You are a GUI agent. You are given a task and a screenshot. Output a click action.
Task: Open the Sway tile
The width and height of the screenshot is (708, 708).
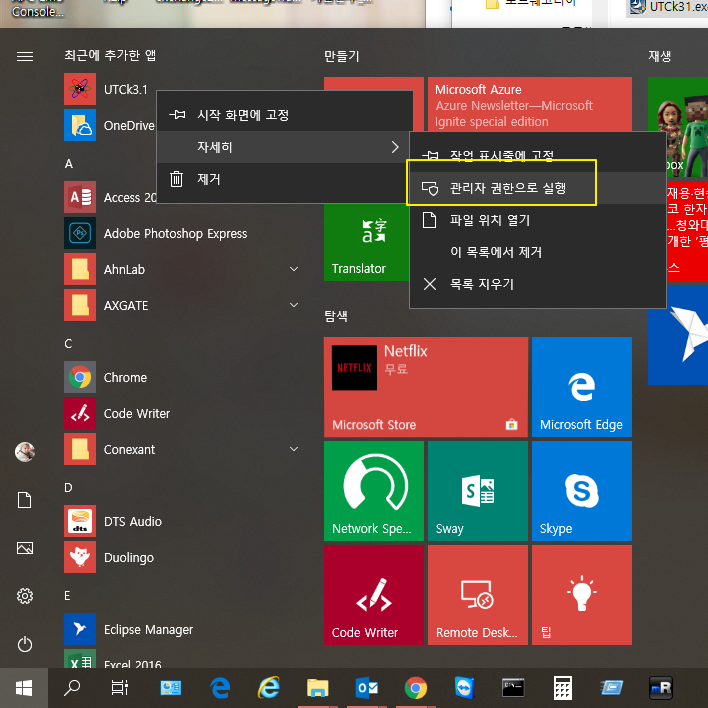478,491
